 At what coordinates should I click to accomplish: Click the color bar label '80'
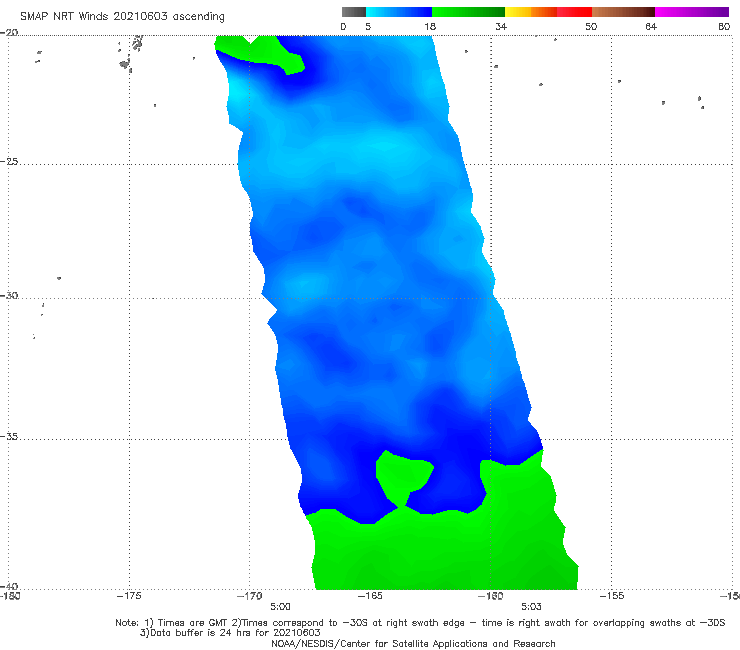pyautogui.click(x=724, y=26)
